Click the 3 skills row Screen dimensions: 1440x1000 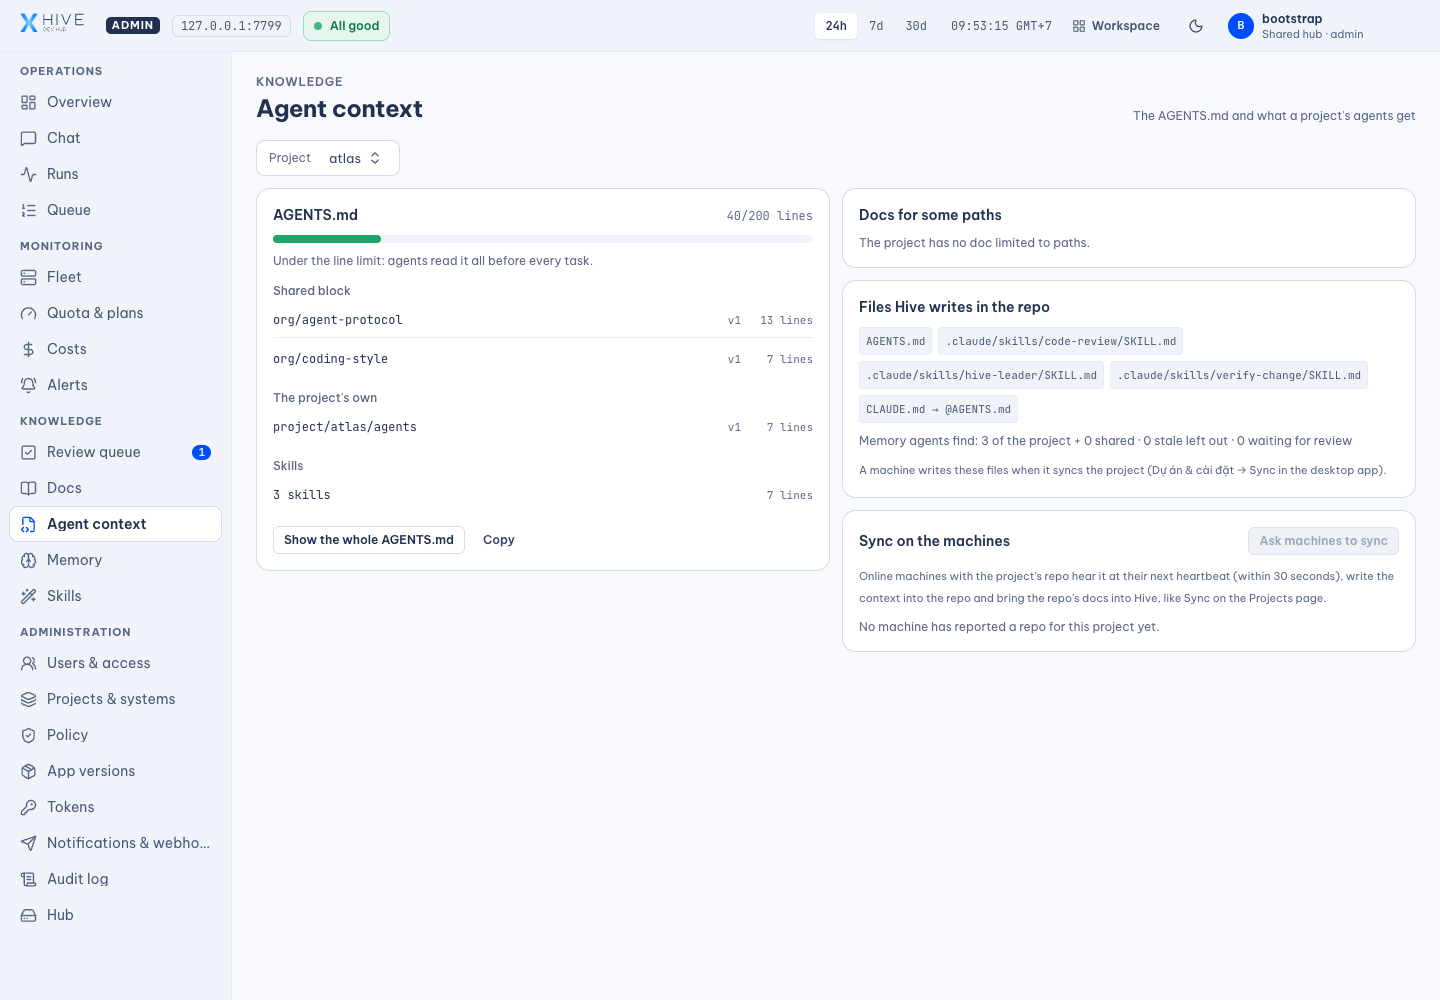(x=543, y=495)
